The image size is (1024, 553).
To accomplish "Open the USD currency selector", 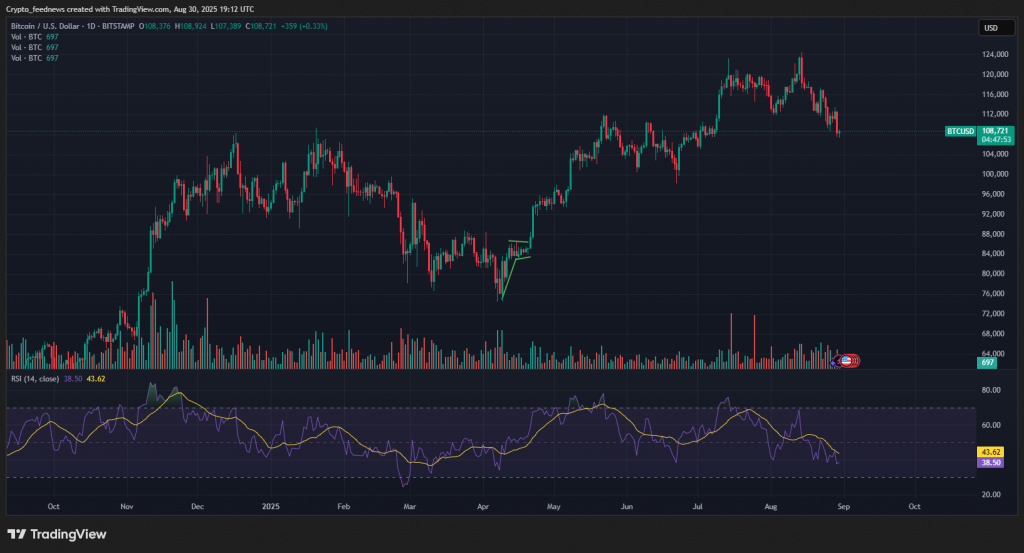I will click(989, 28).
